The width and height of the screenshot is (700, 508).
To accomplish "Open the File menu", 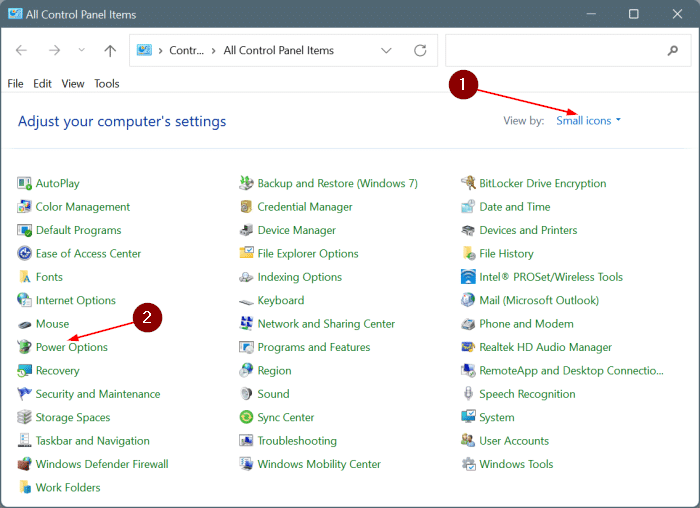I will [15, 83].
